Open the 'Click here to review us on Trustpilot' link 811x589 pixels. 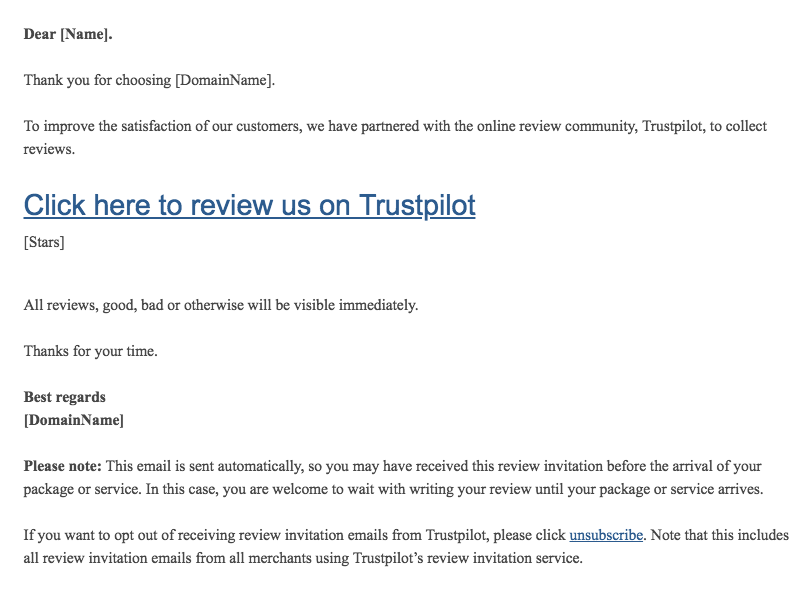[249, 205]
